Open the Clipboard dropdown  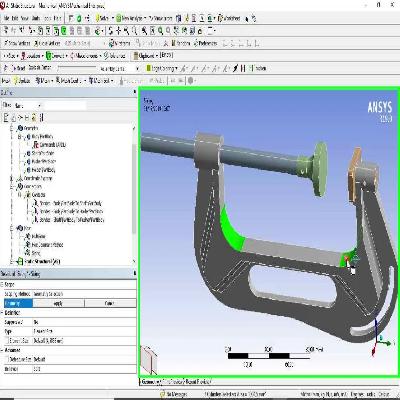pyautogui.click(x=146, y=56)
